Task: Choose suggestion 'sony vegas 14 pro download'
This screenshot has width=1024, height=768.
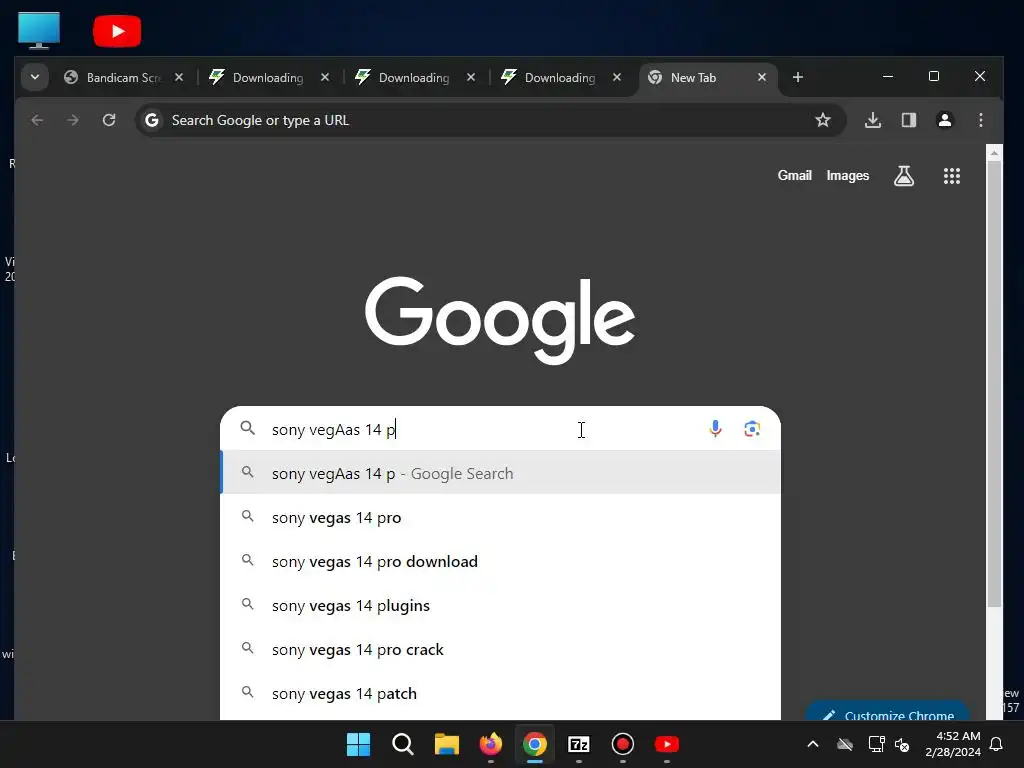Action: (x=501, y=562)
